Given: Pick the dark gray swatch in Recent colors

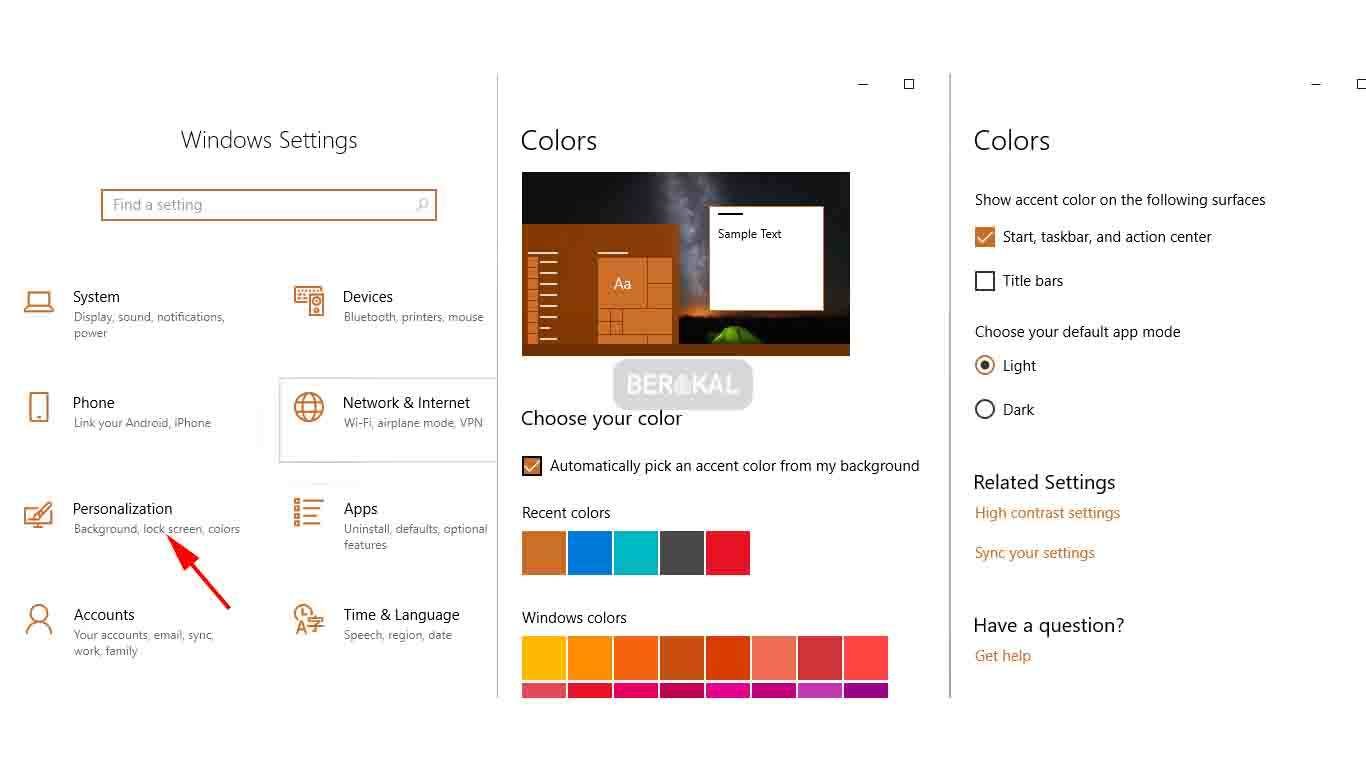Looking at the screenshot, I should point(682,553).
